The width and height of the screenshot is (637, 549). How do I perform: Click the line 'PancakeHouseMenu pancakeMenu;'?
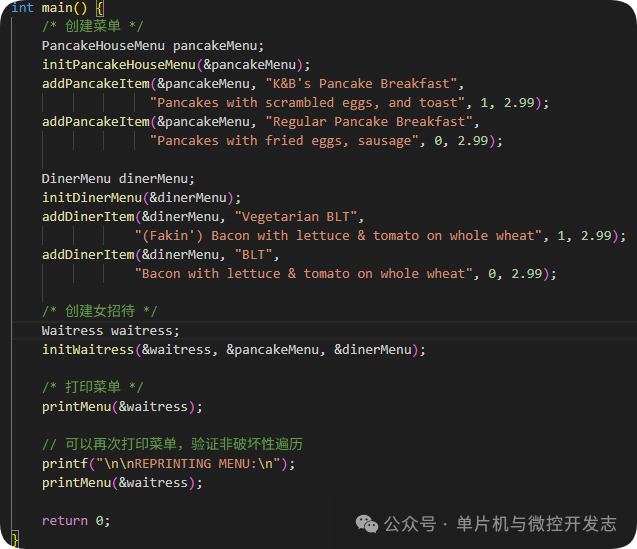click(x=153, y=46)
